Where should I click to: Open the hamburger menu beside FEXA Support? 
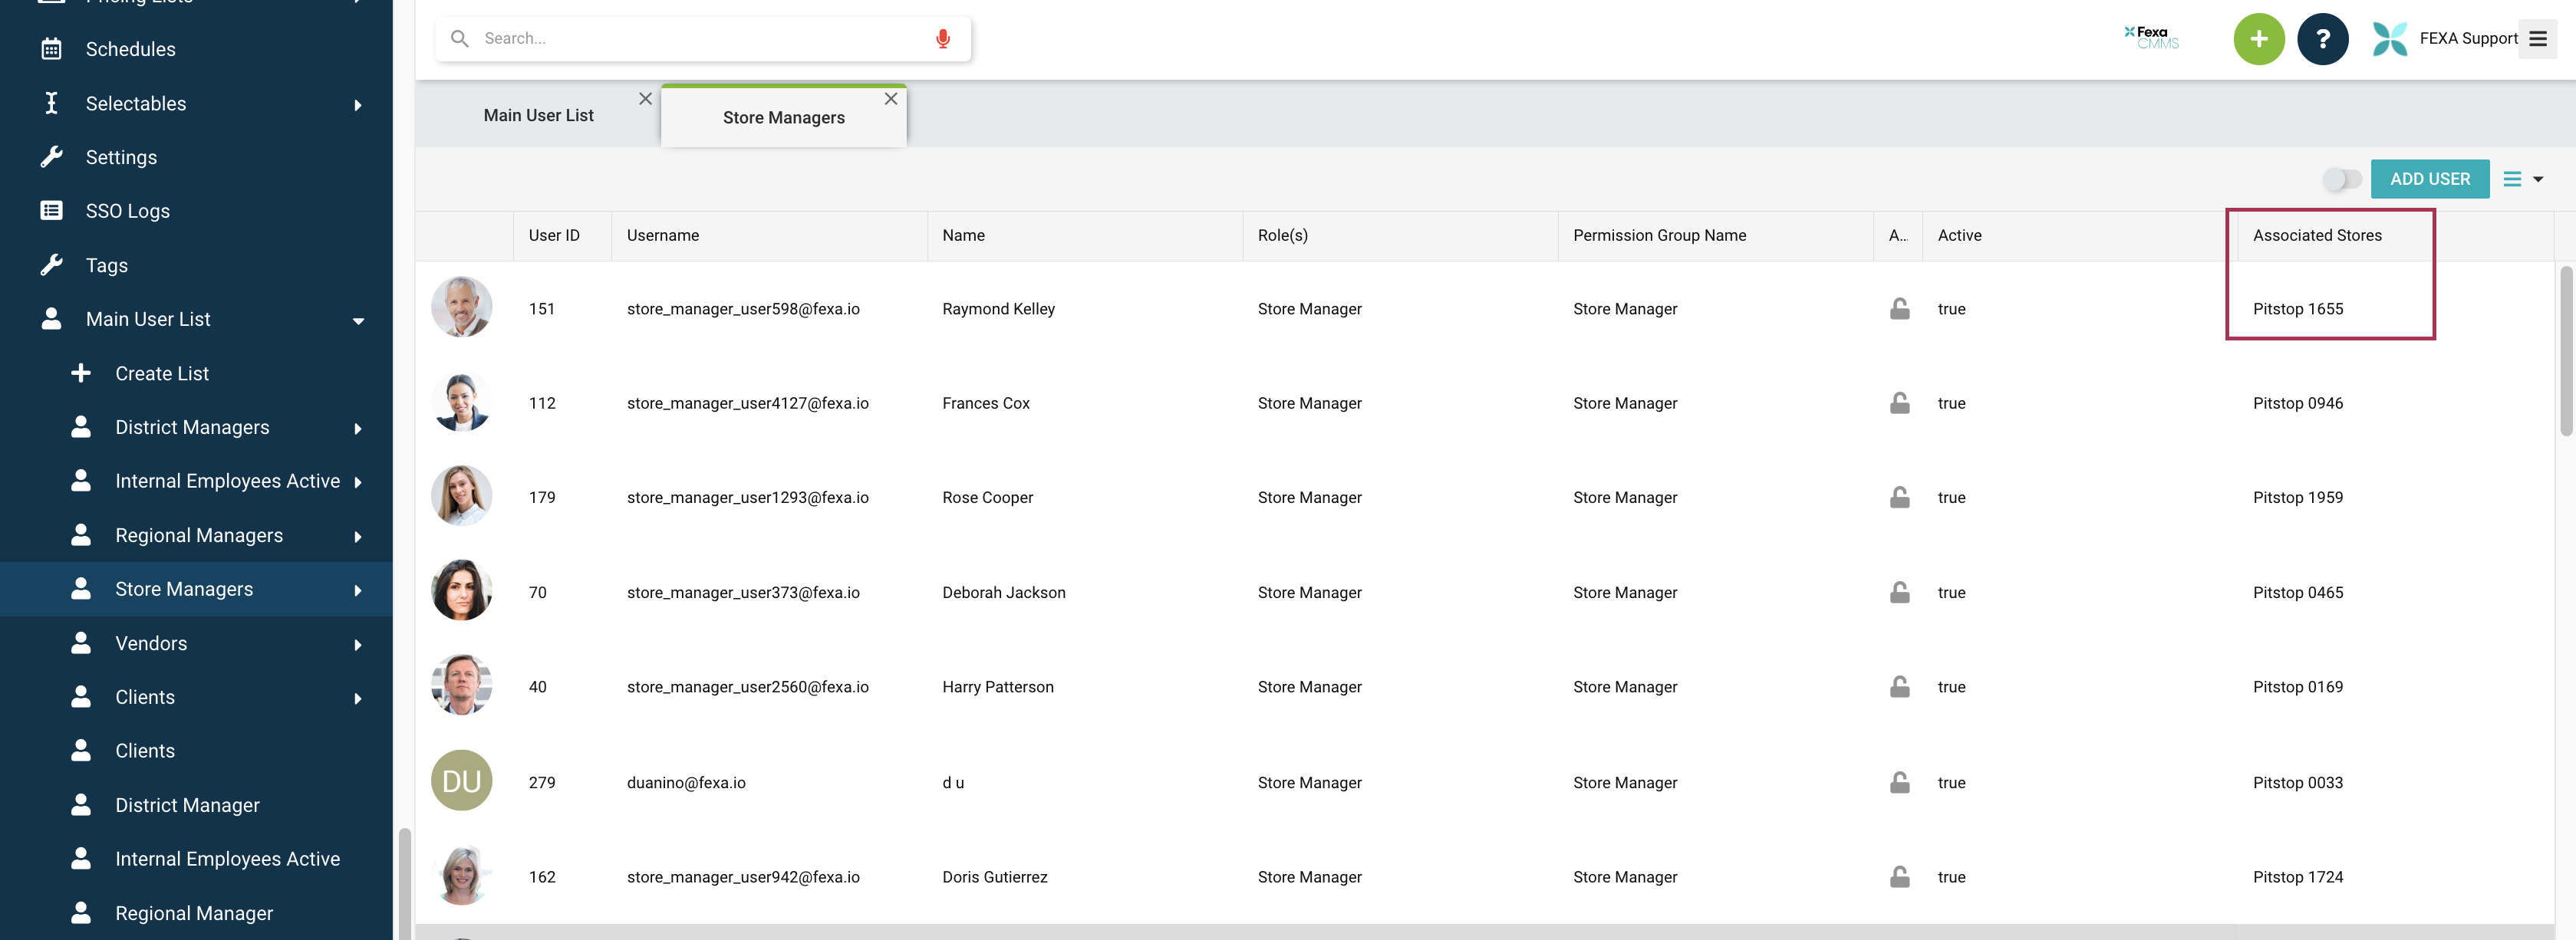2537,39
